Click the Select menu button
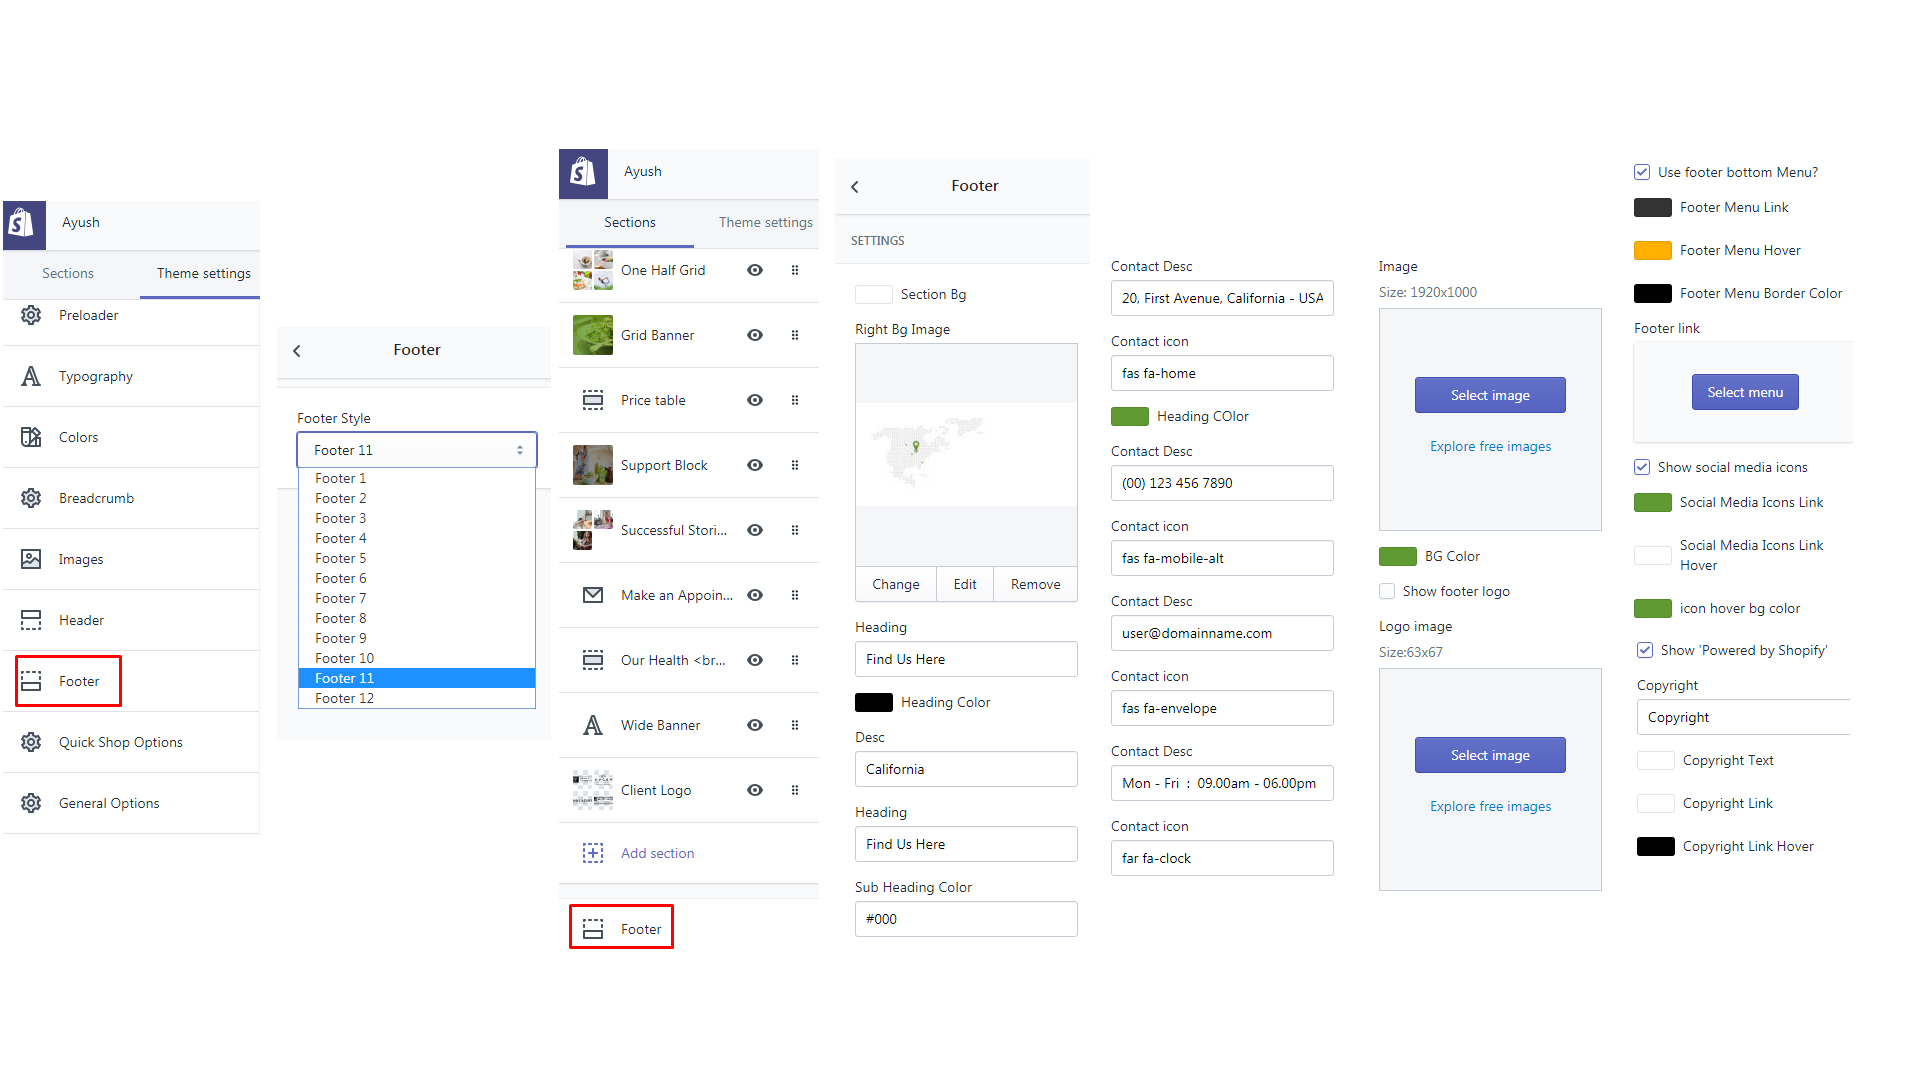The width and height of the screenshot is (1920, 1080). [x=1745, y=392]
